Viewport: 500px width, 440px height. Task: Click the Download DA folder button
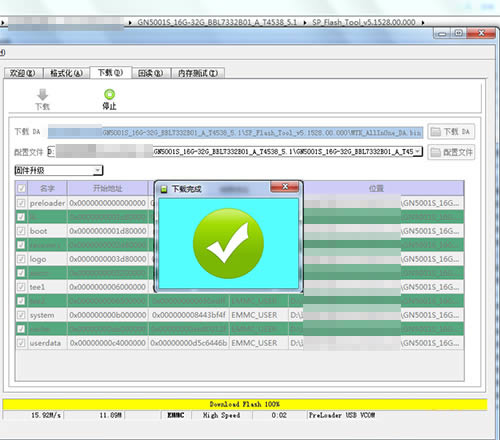click(x=451, y=132)
